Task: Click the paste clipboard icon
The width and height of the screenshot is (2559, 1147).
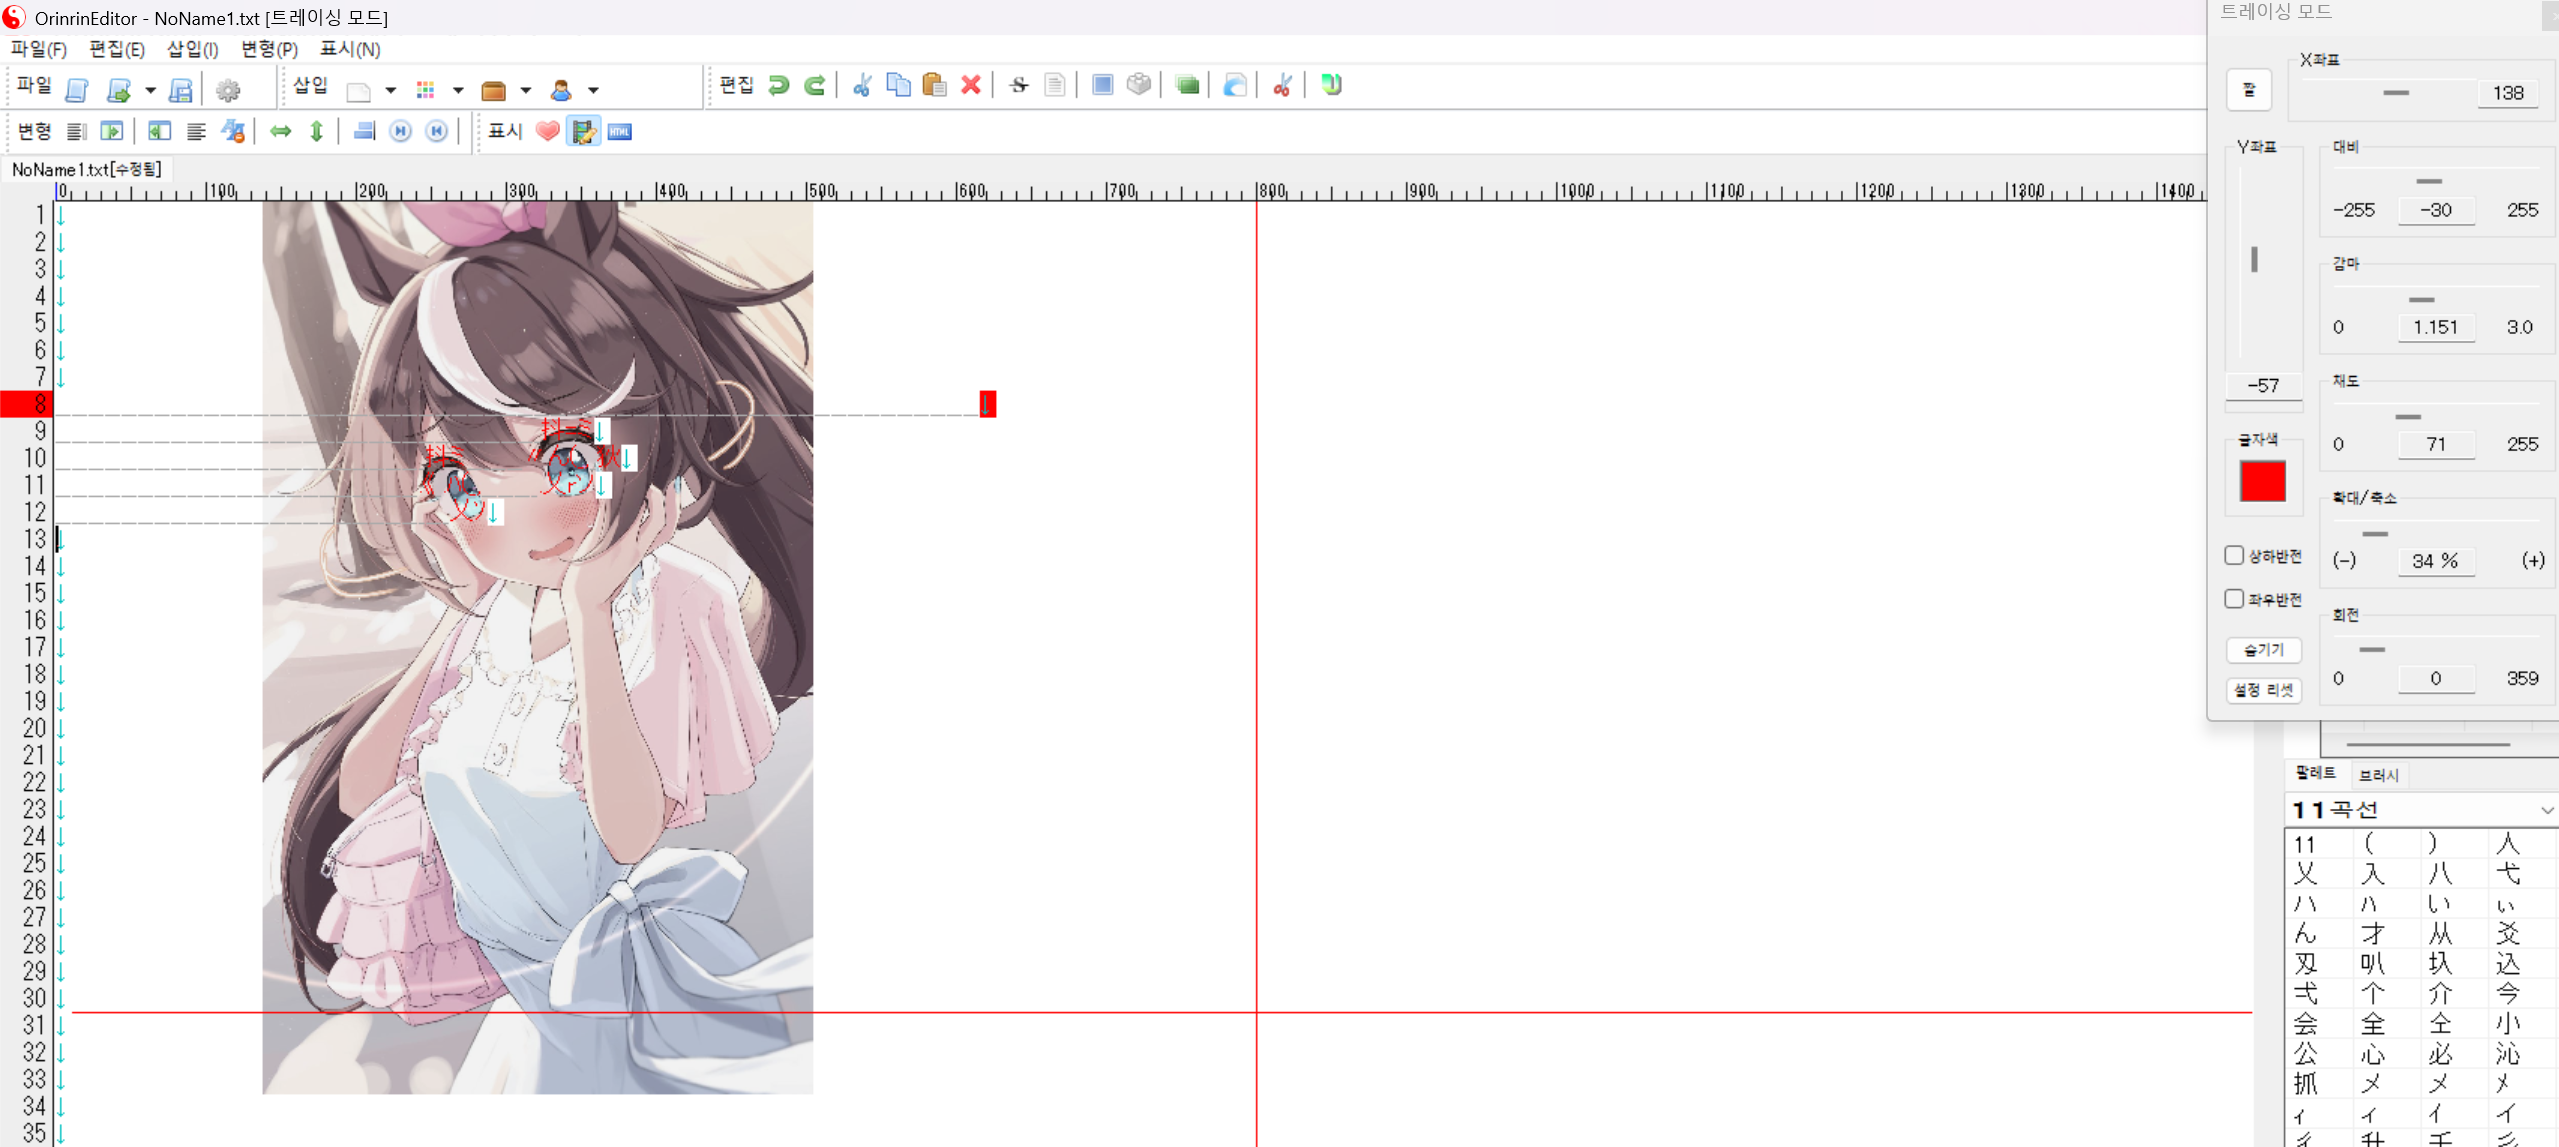Action: point(934,86)
